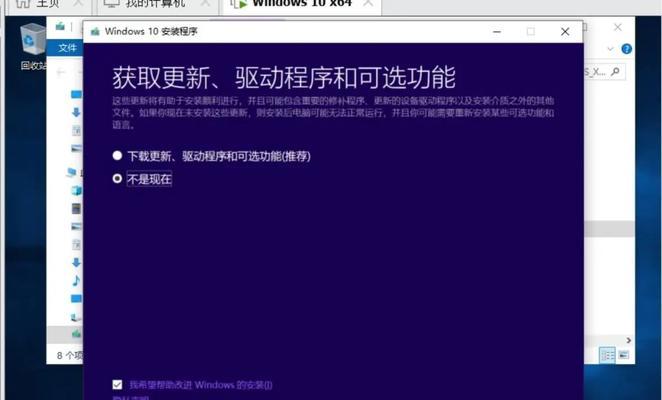Viewport: 662px width, 400px height.
Task: Switch to the 主页 VMware home tab
Action: point(47,6)
